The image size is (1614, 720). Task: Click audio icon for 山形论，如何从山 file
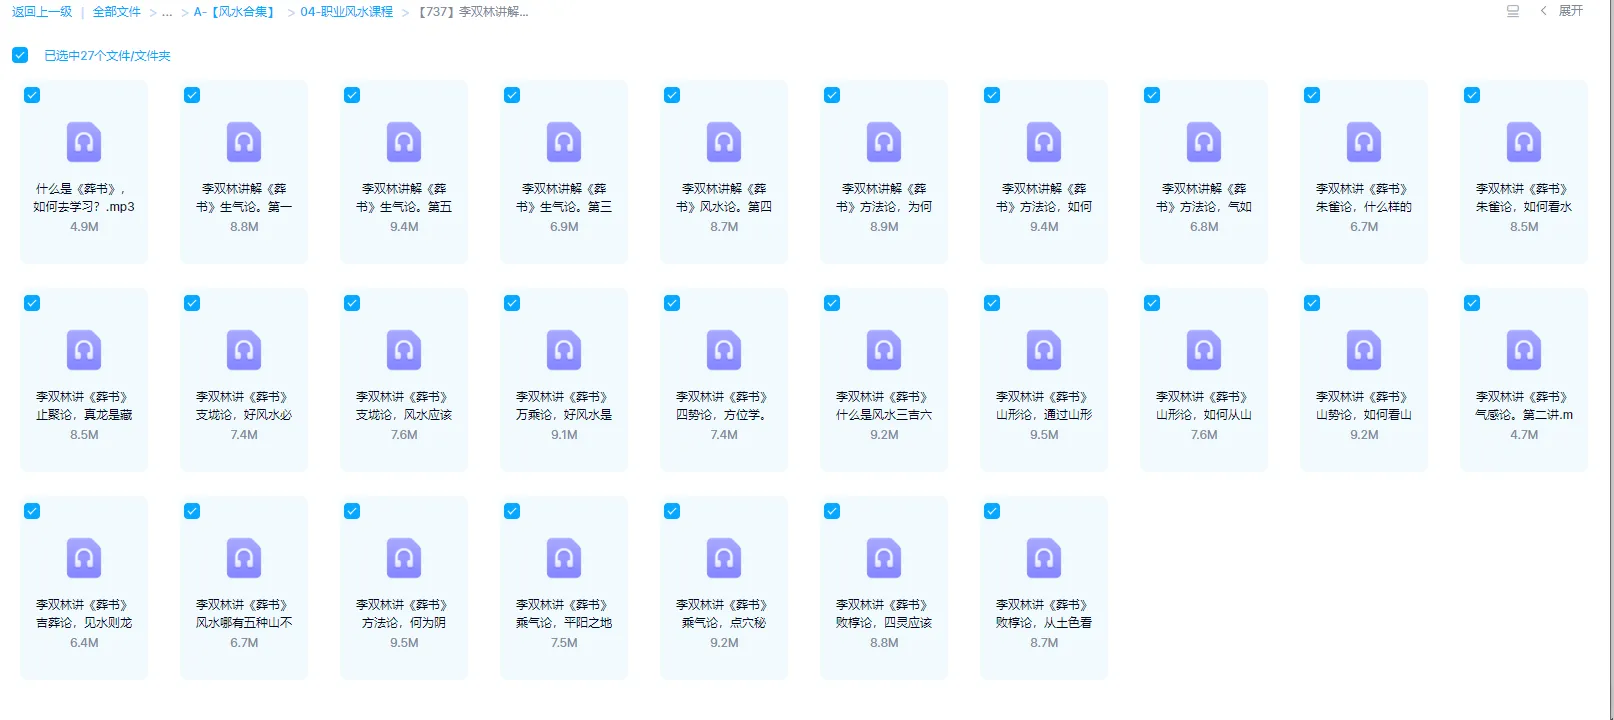pos(1204,350)
